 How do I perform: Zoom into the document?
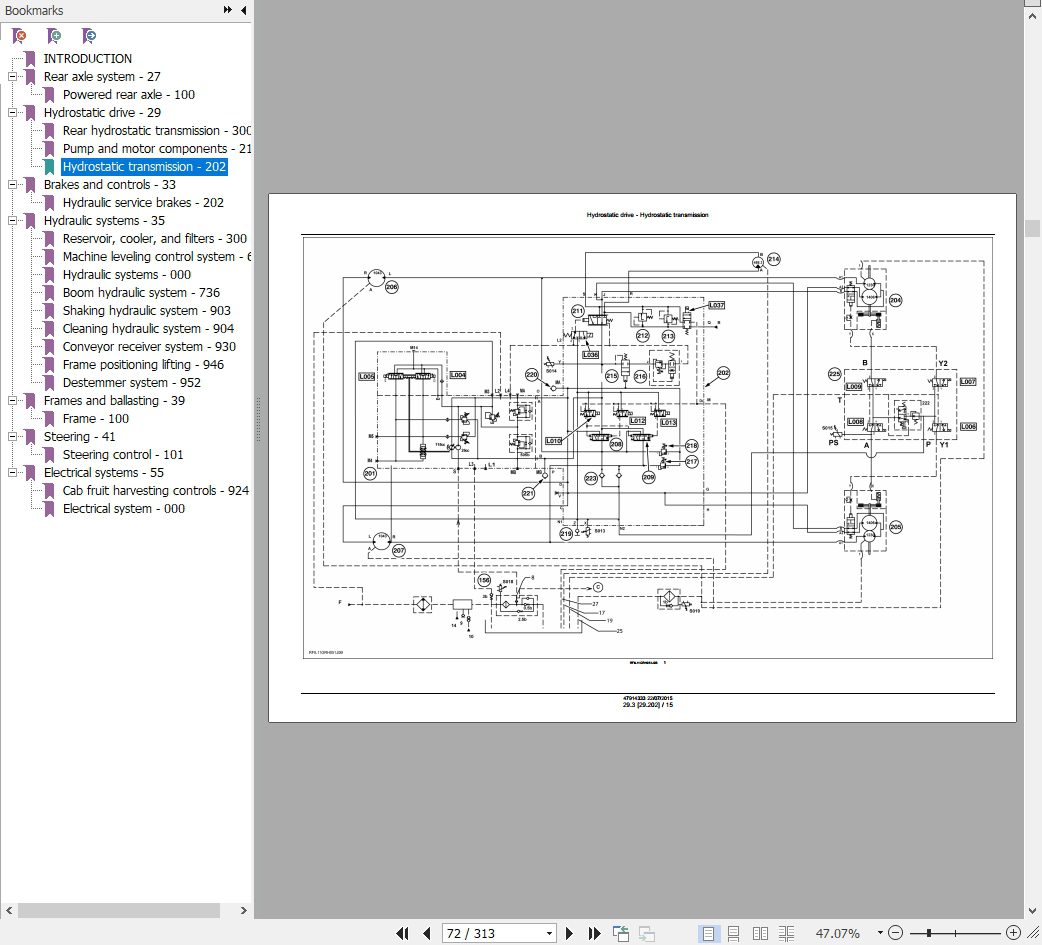coord(1012,932)
